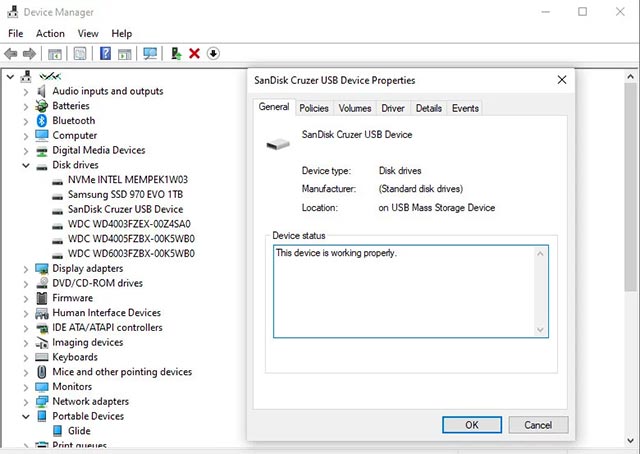640x454 pixels.
Task: Click the red X Uninstall device icon
Action: tap(194, 53)
